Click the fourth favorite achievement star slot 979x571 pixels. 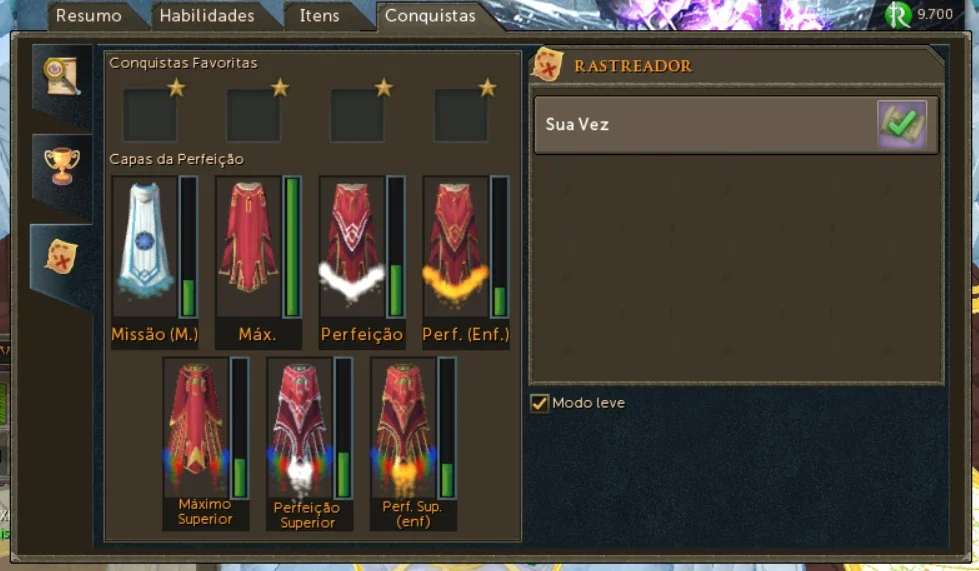pyautogui.click(x=461, y=115)
